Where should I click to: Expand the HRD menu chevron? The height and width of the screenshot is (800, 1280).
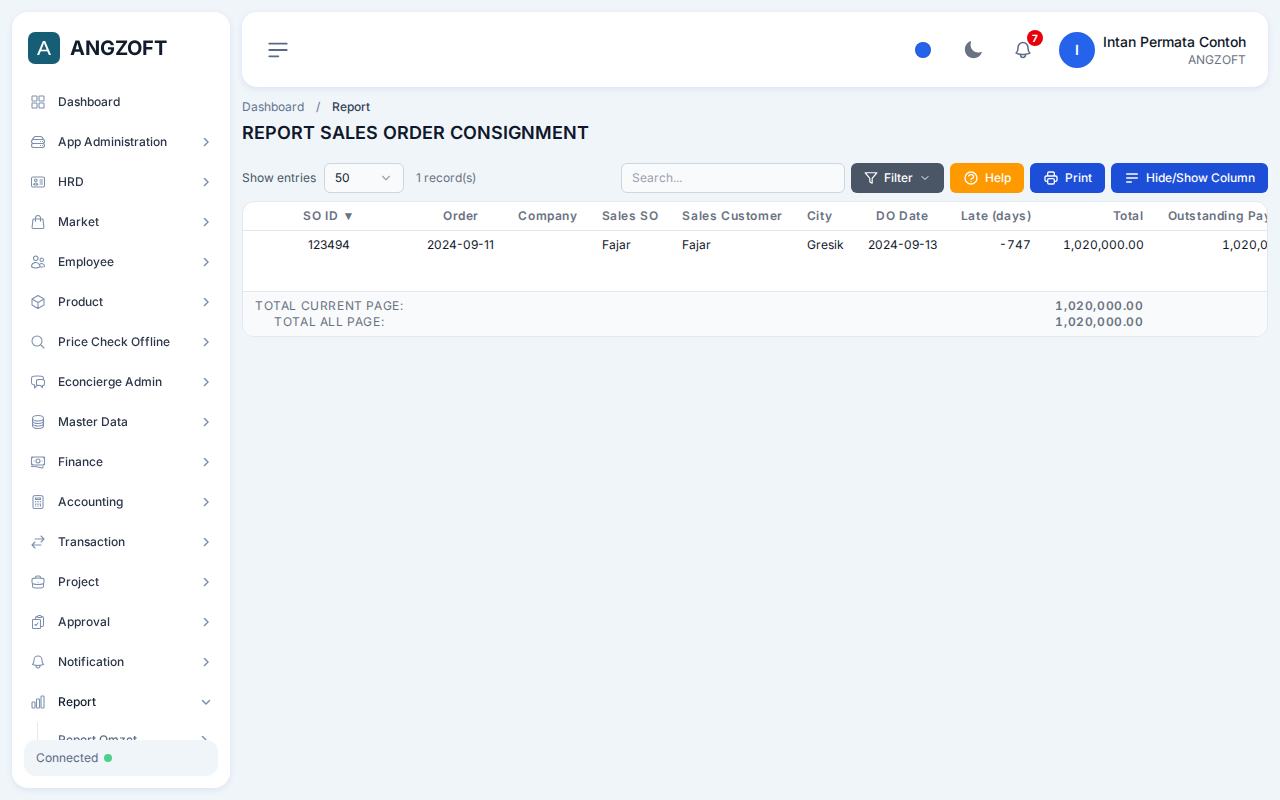pos(206,182)
